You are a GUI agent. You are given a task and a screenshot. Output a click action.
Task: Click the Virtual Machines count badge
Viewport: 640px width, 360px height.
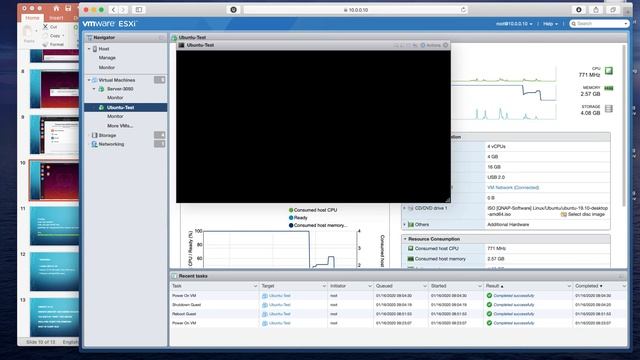160,80
